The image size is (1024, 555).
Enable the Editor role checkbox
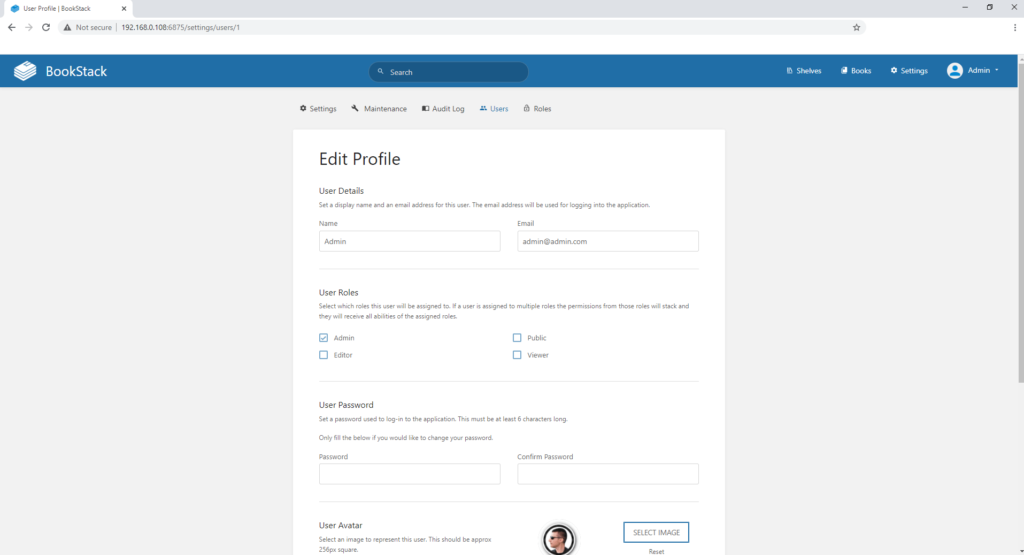coord(323,355)
